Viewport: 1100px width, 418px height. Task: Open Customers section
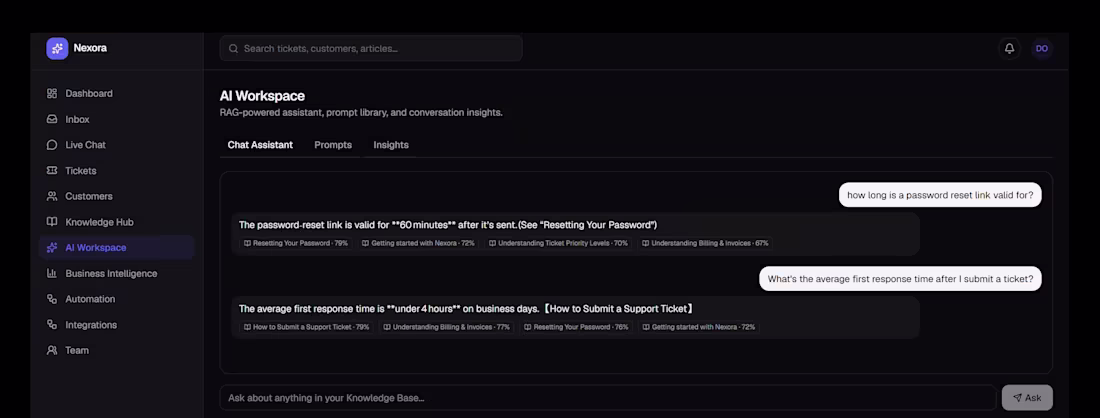tap(116, 196)
